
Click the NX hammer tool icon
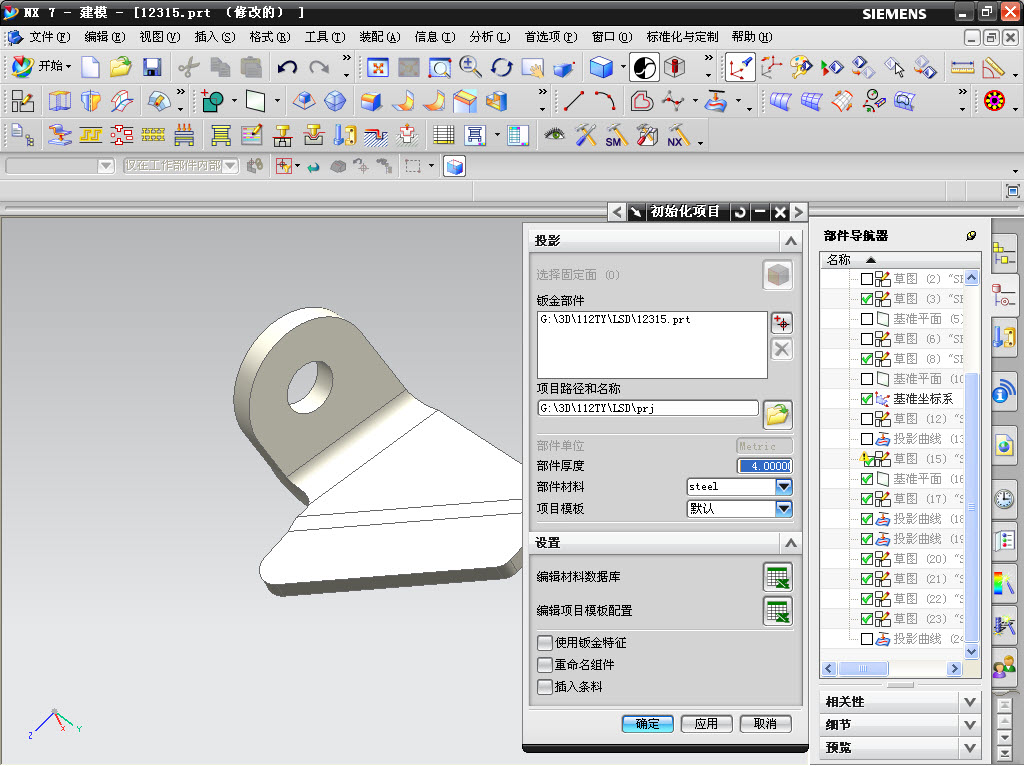coord(677,135)
